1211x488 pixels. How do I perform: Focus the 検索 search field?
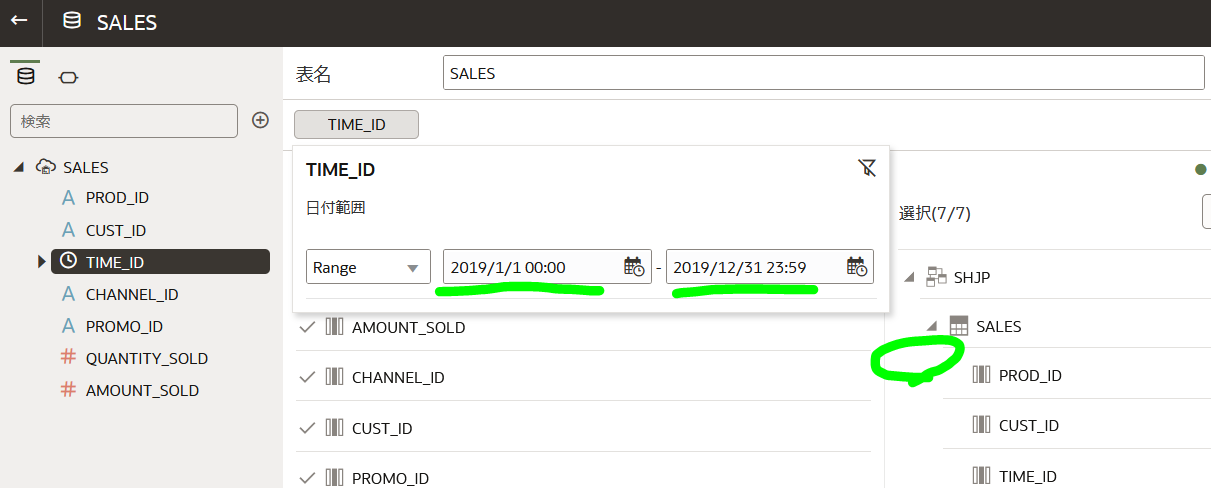click(x=124, y=121)
